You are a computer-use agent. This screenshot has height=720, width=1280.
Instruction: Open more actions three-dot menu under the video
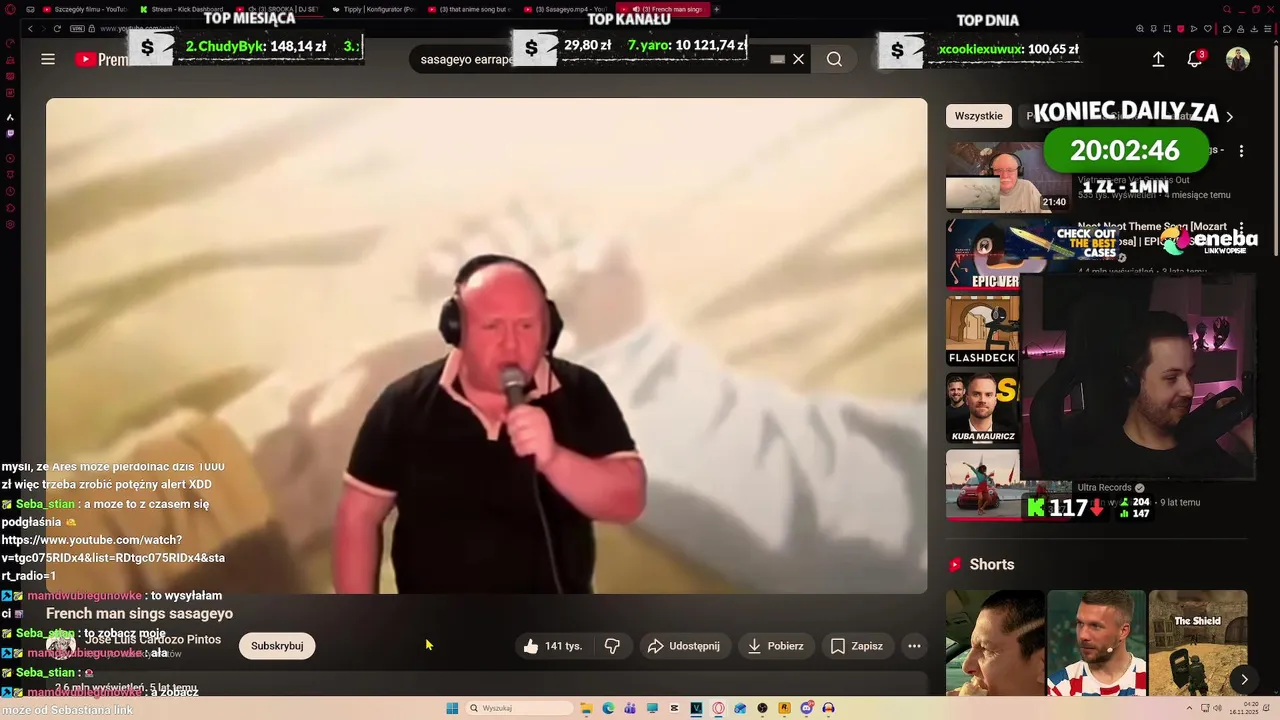click(914, 646)
